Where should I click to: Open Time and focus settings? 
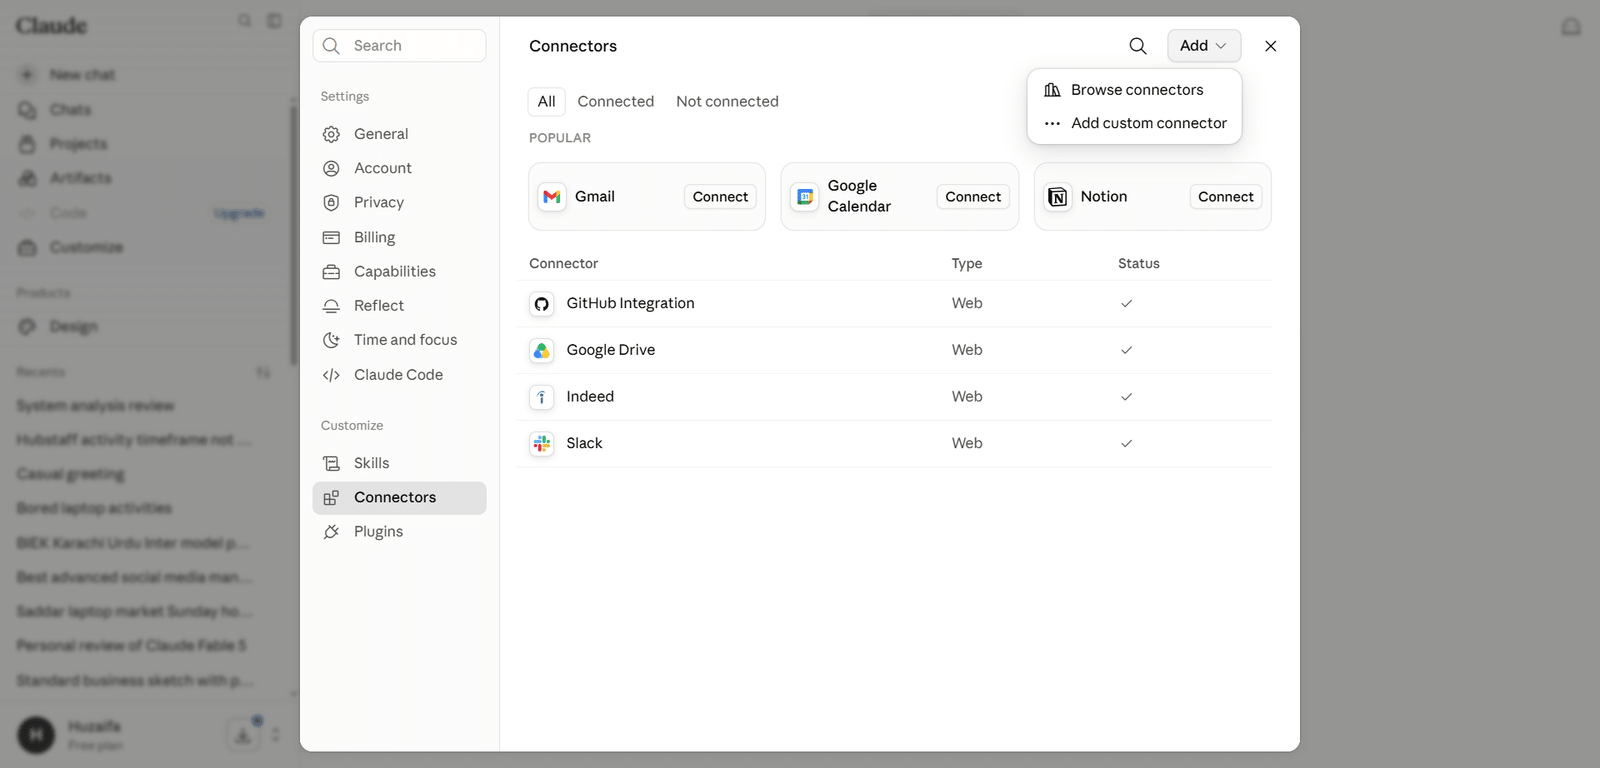coord(399,340)
